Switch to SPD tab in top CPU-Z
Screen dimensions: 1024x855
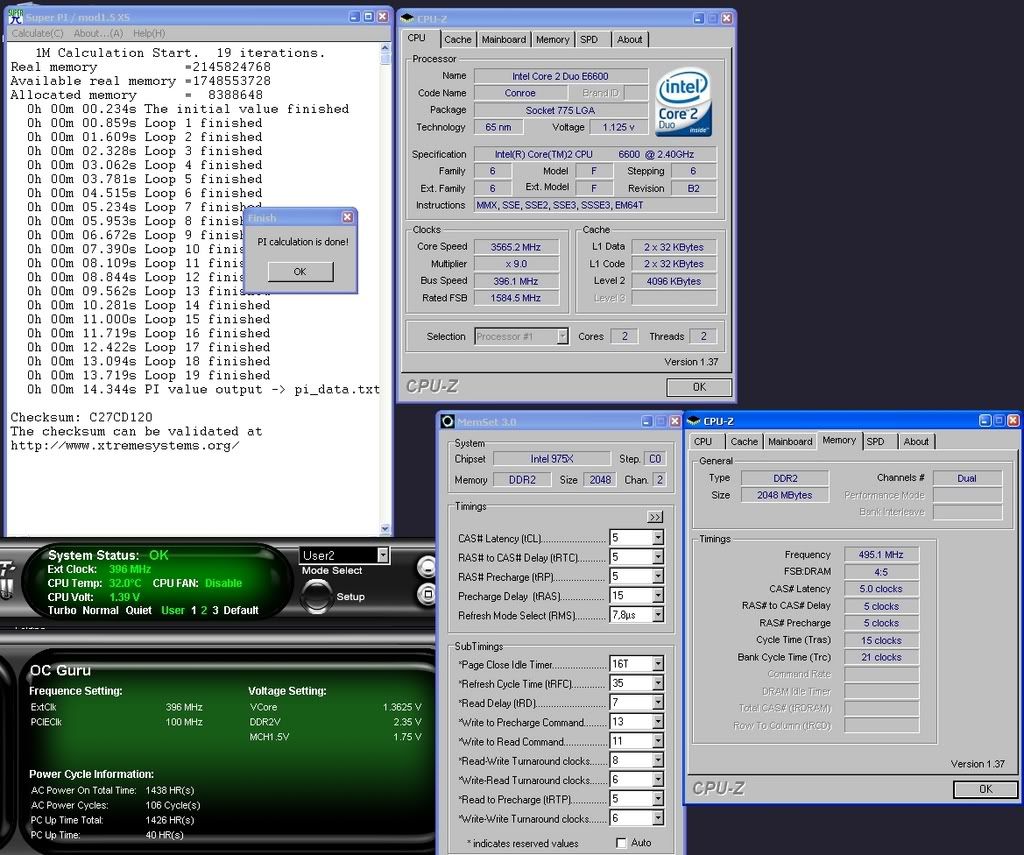pyautogui.click(x=589, y=39)
